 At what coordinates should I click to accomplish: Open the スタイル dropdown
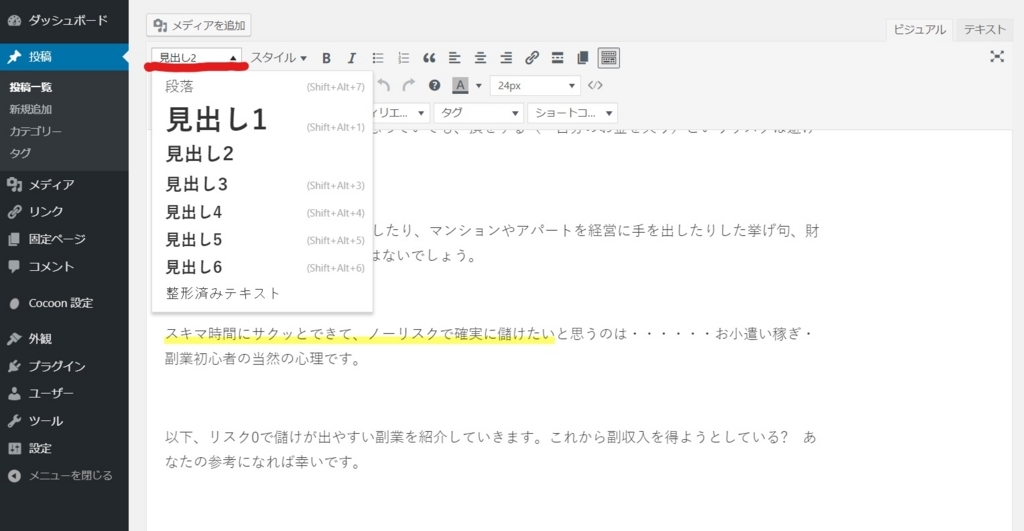[279, 58]
